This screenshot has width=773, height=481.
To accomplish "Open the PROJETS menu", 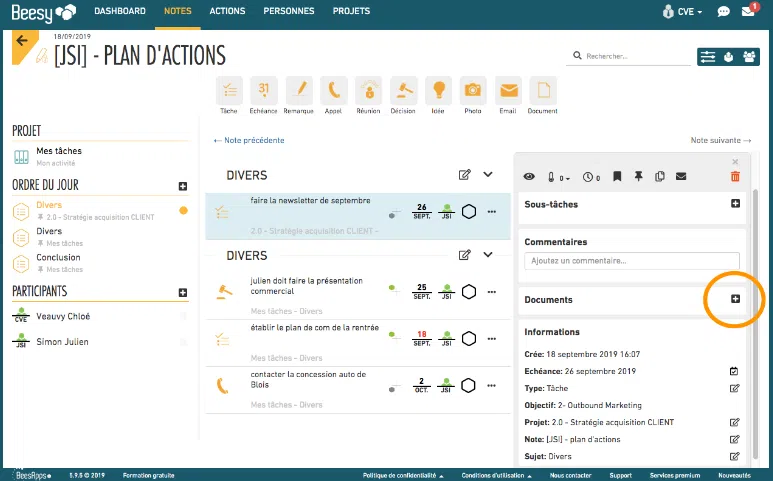I will [351, 11].
